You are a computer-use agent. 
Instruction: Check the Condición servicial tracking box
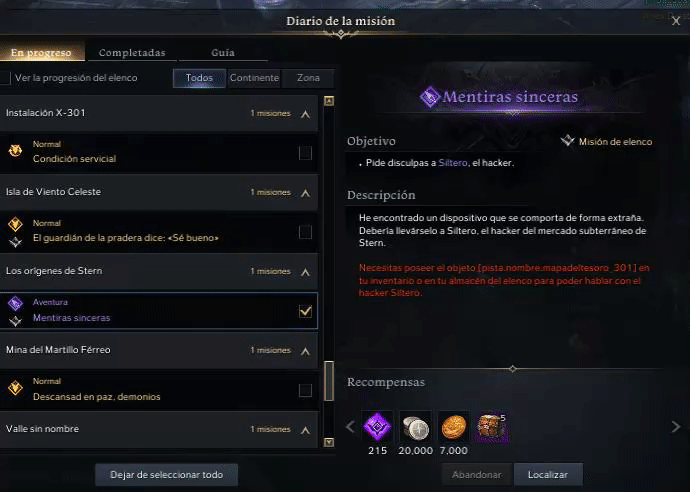[305, 153]
